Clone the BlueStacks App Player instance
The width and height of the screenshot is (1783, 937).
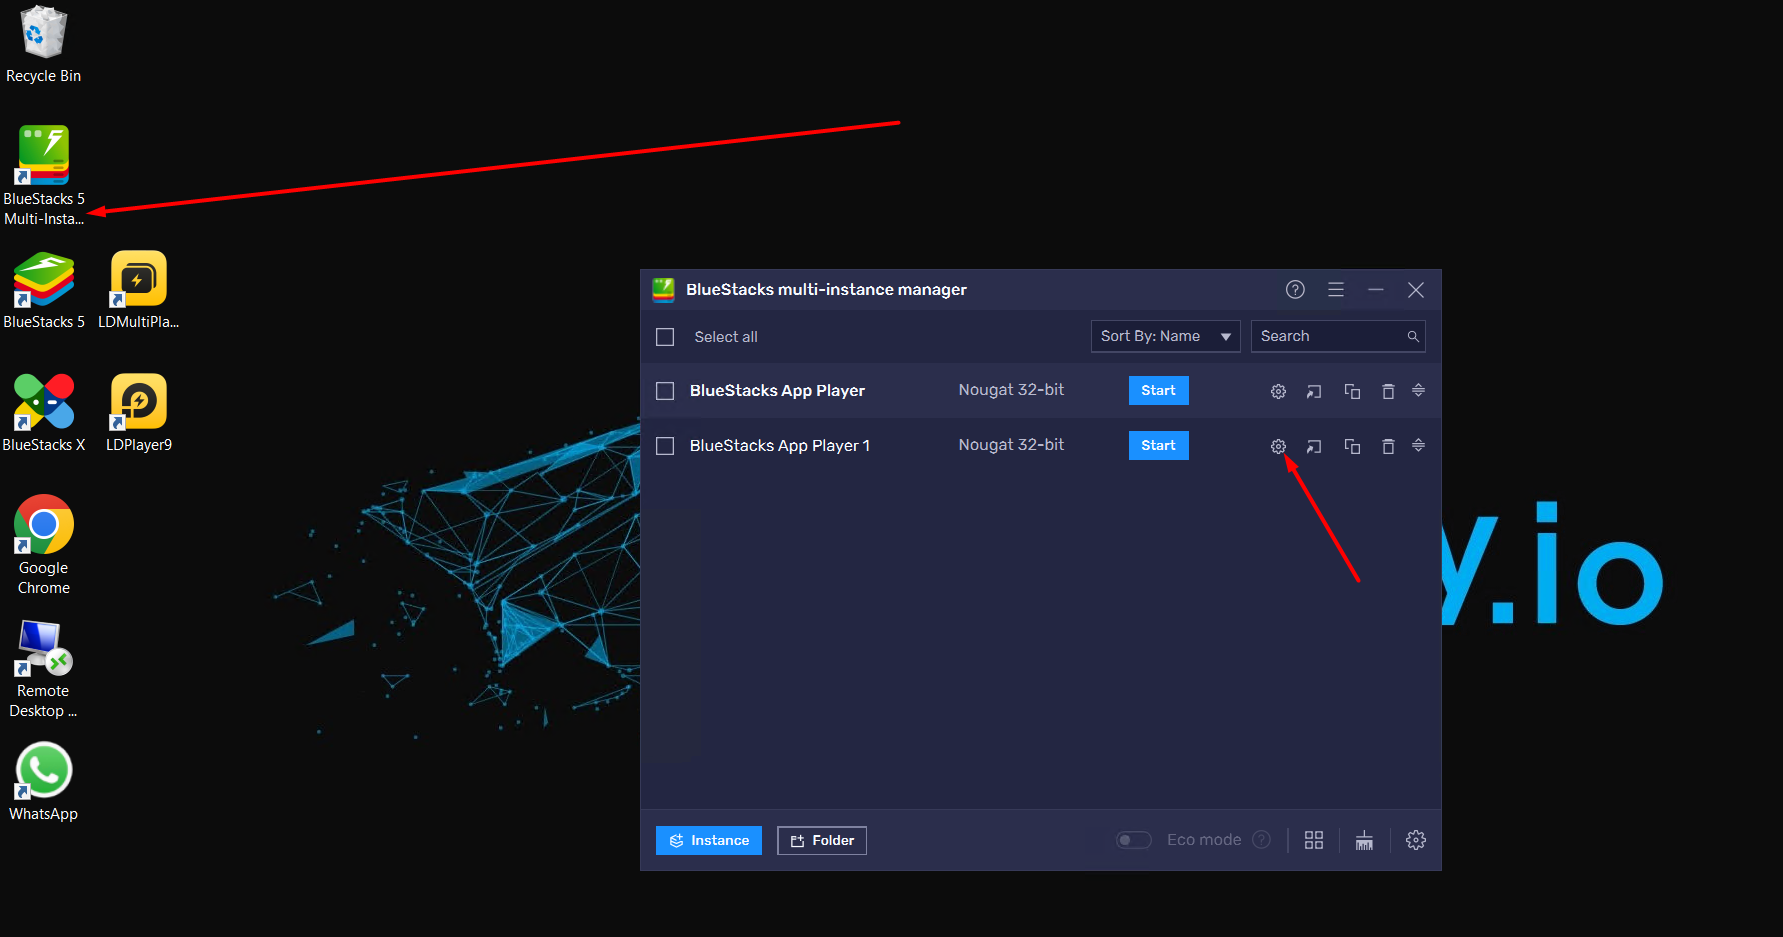pos(1352,391)
